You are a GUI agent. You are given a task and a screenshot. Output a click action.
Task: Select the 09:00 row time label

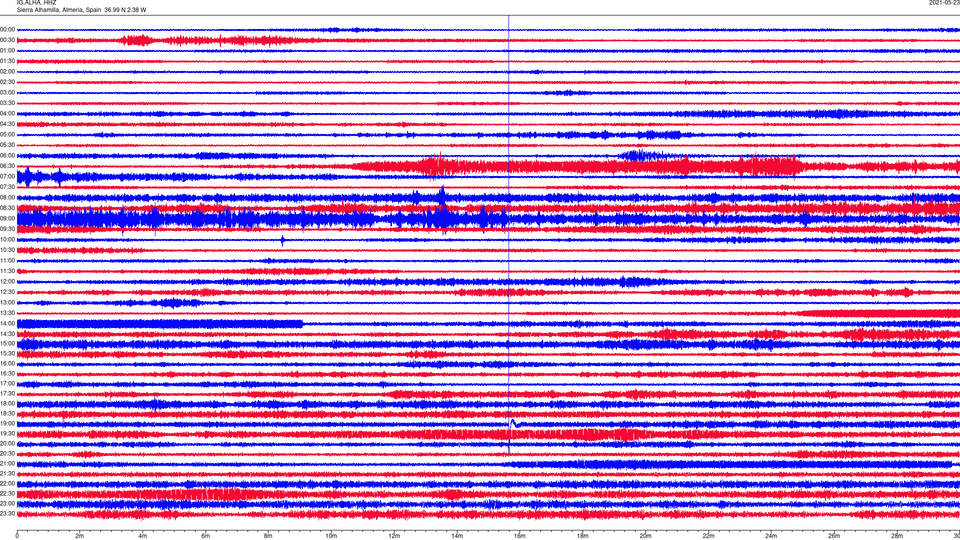click(7, 219)
